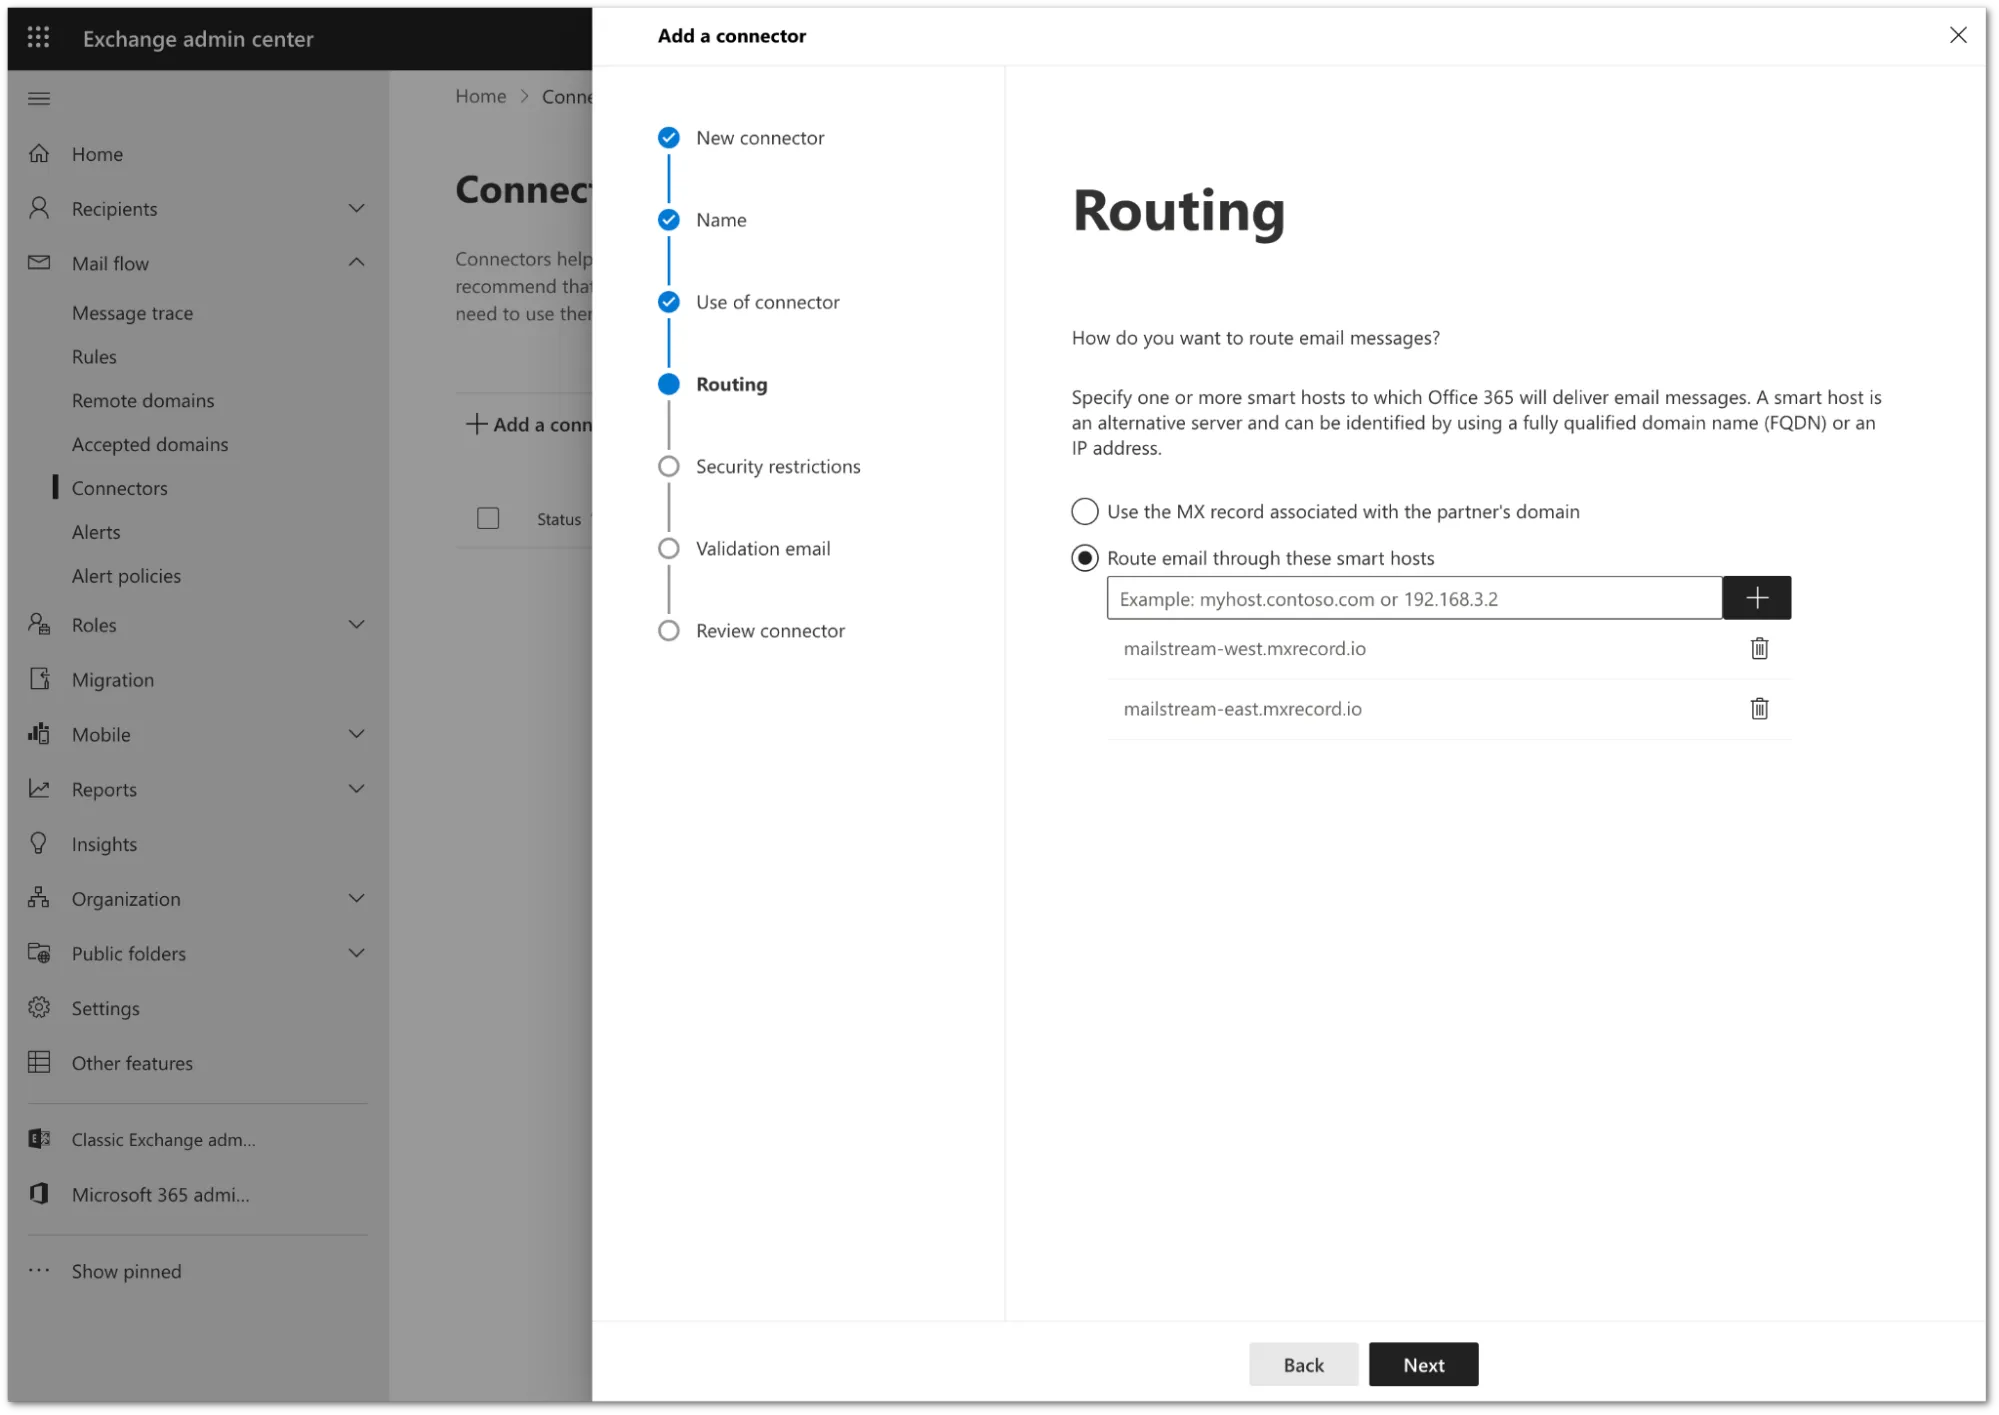Screen dimensions: 1999x1415
Task: Open Classic Exchange admin center
Action: pyautogui.click(x=162, y=1139)
